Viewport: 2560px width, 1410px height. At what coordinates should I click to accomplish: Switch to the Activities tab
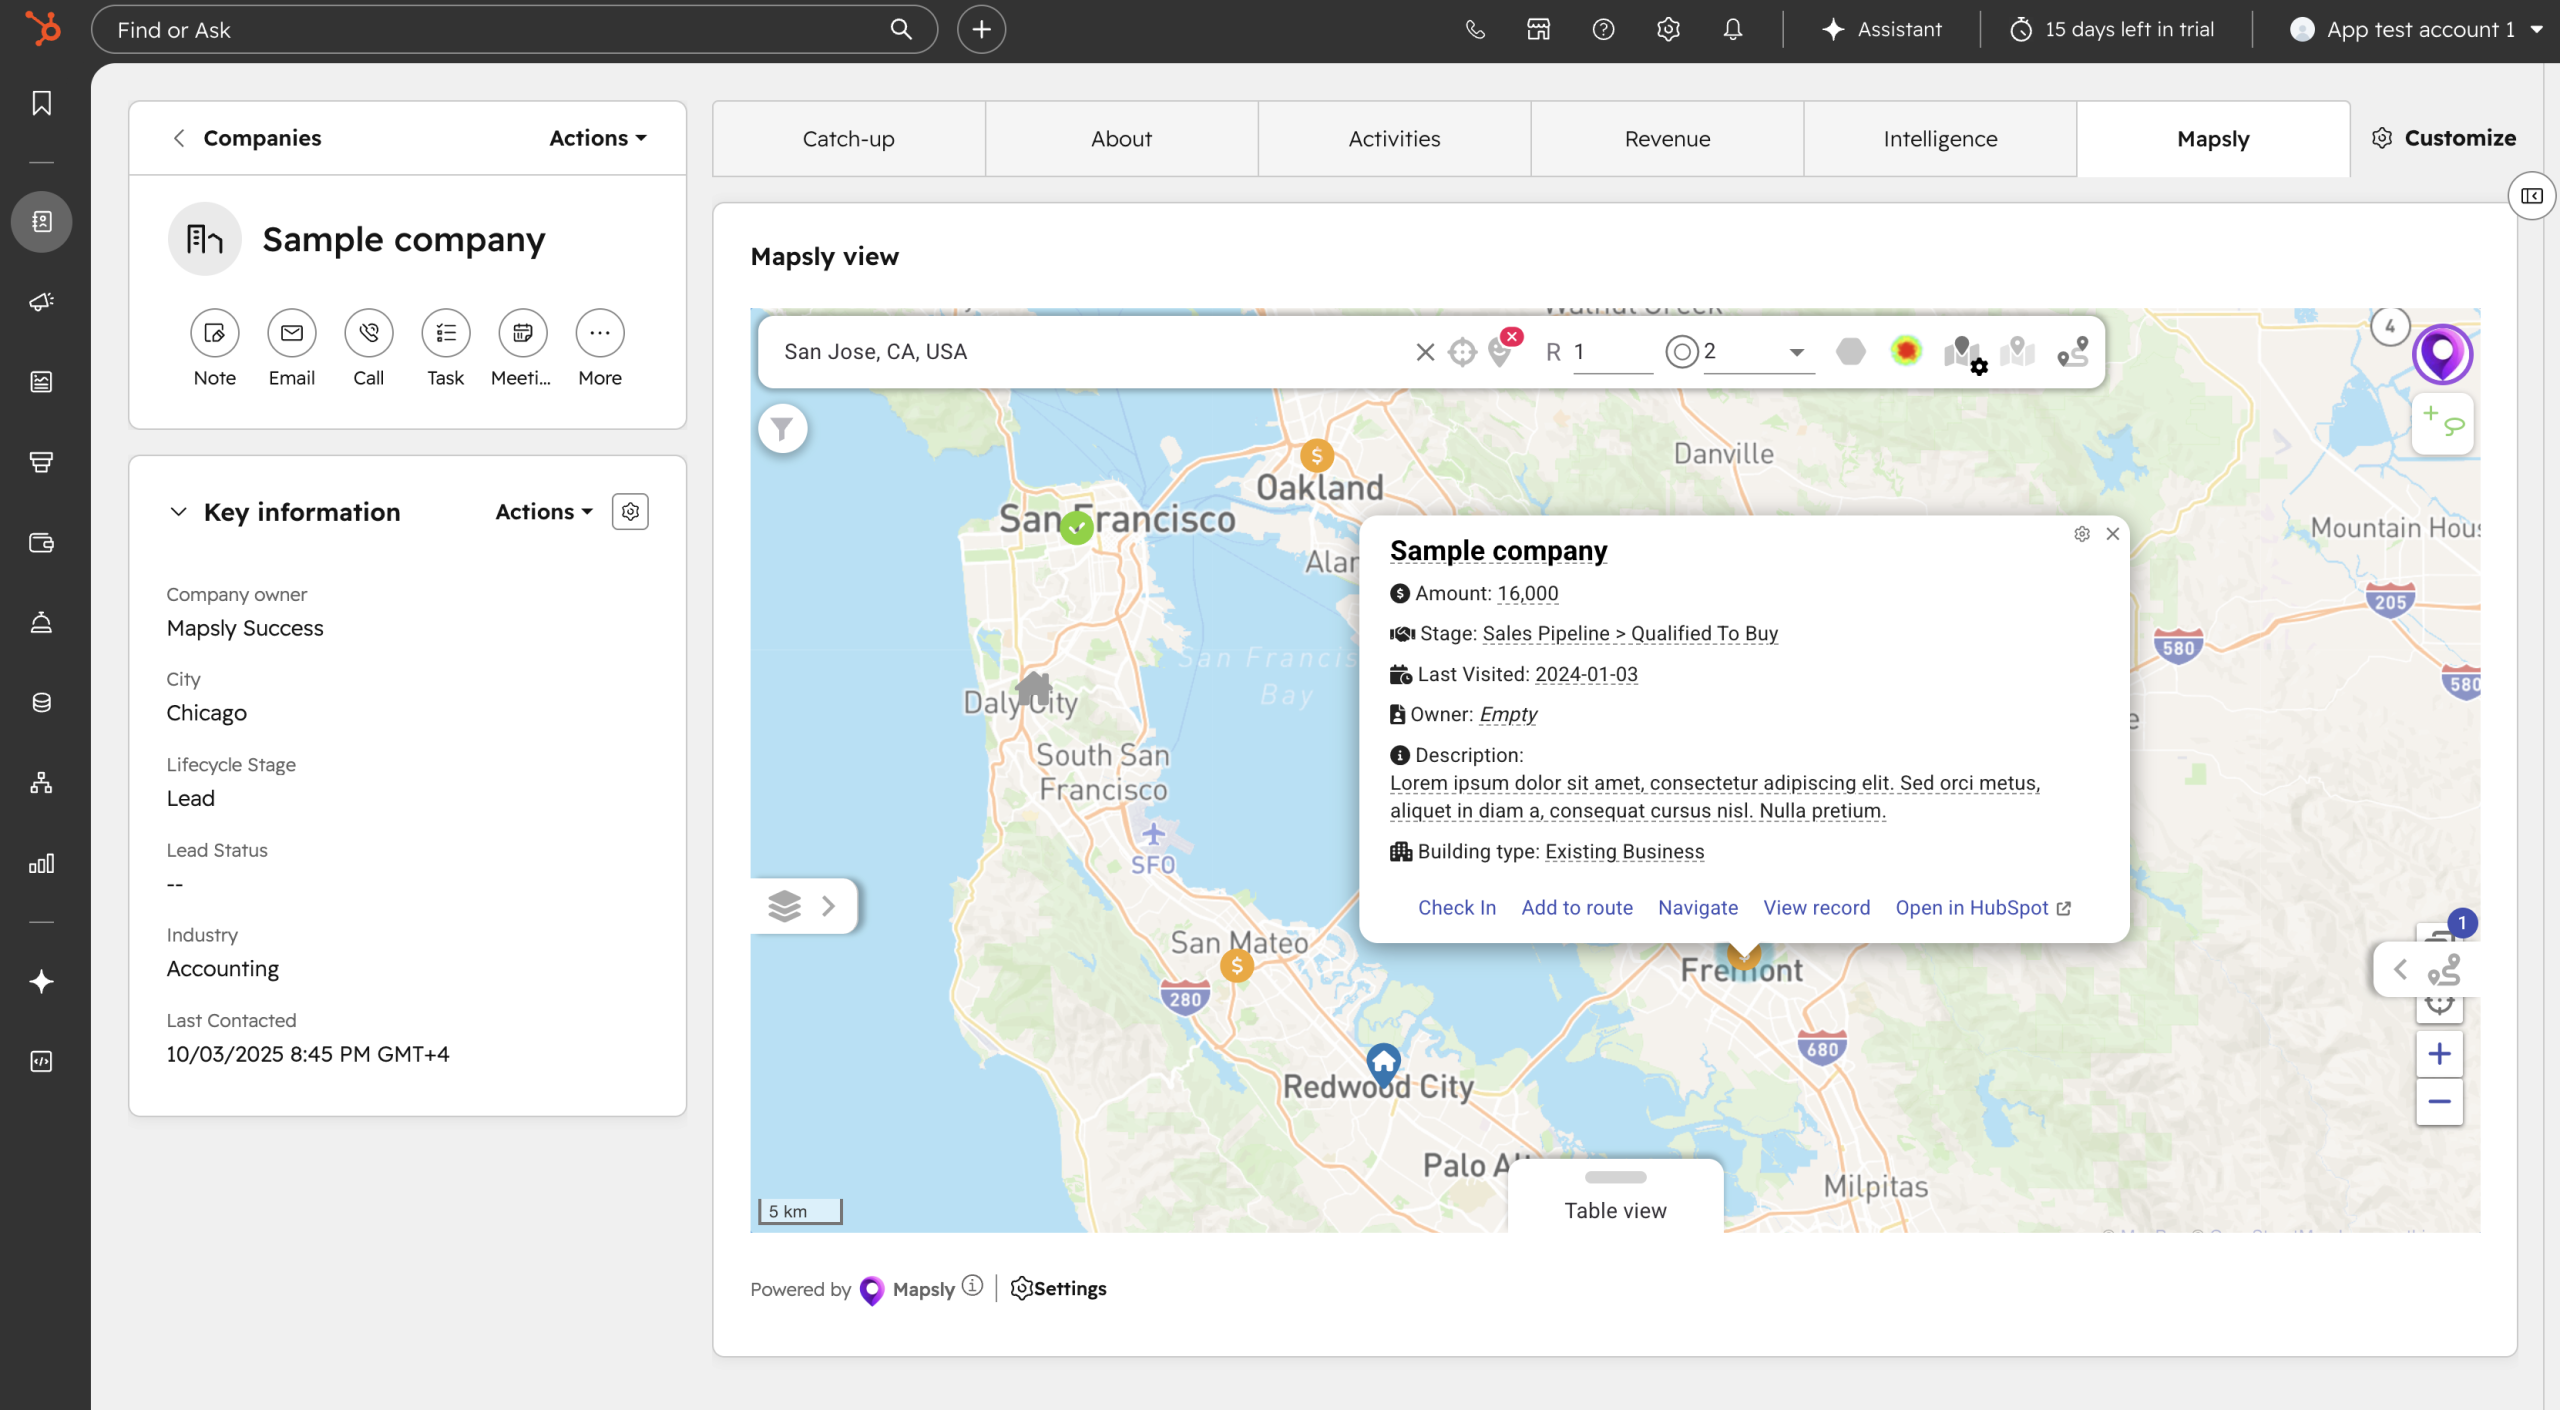point(1394,139)
